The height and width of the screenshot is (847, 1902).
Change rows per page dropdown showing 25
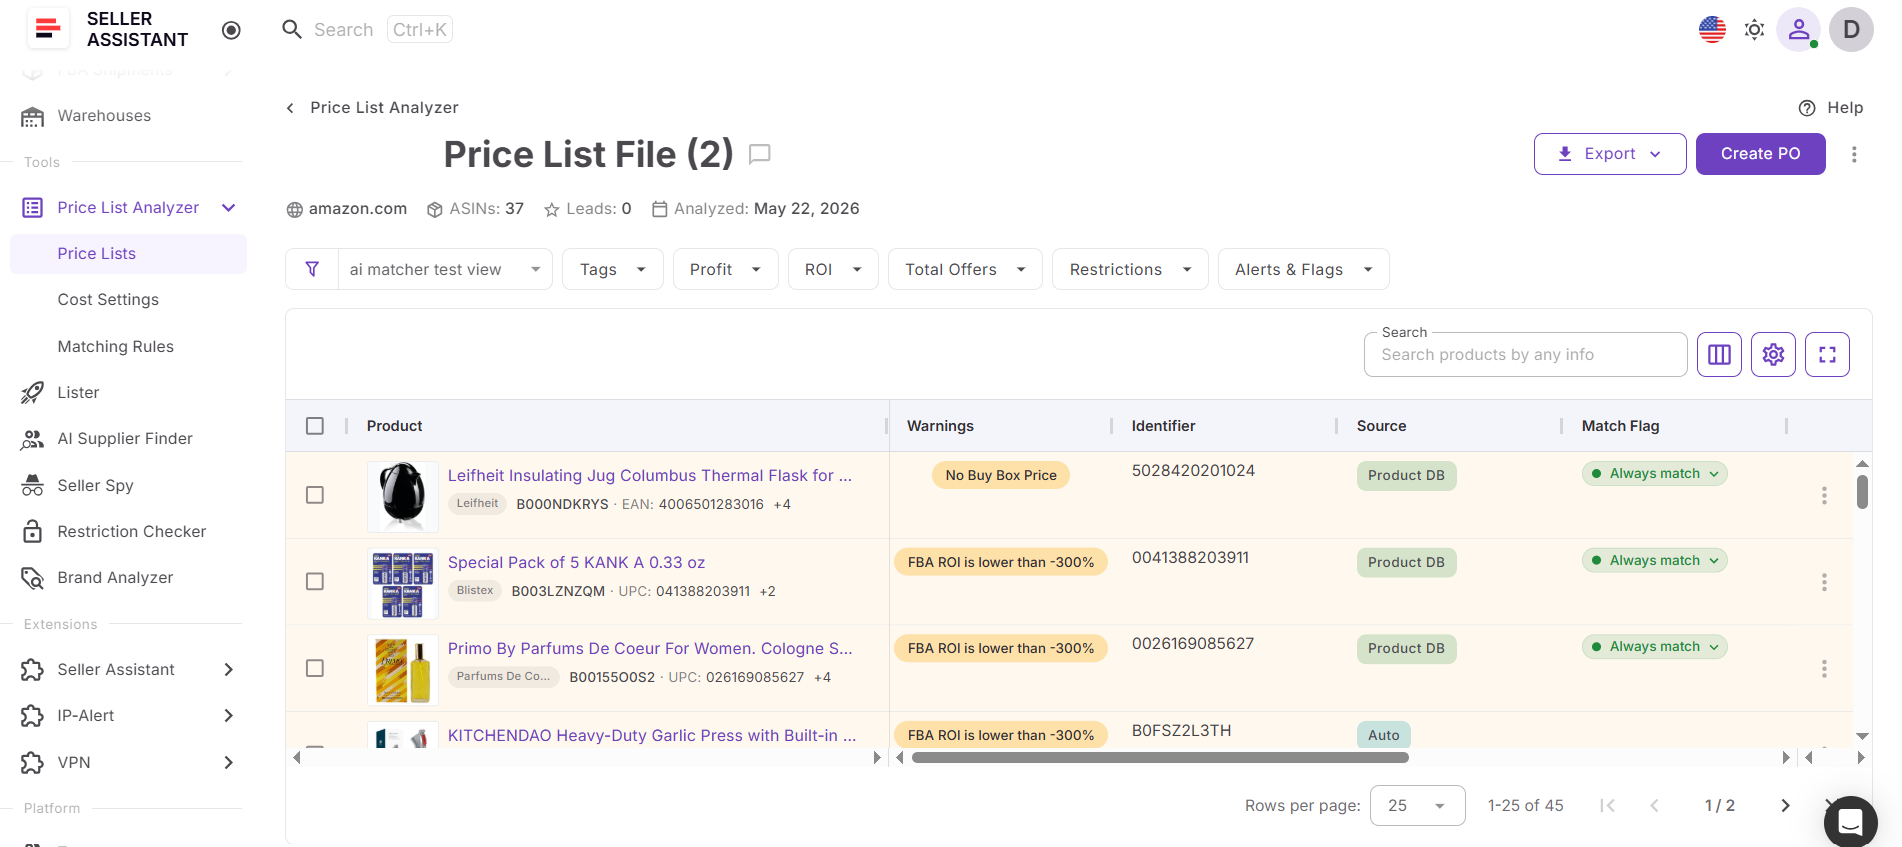point(1417,805)
